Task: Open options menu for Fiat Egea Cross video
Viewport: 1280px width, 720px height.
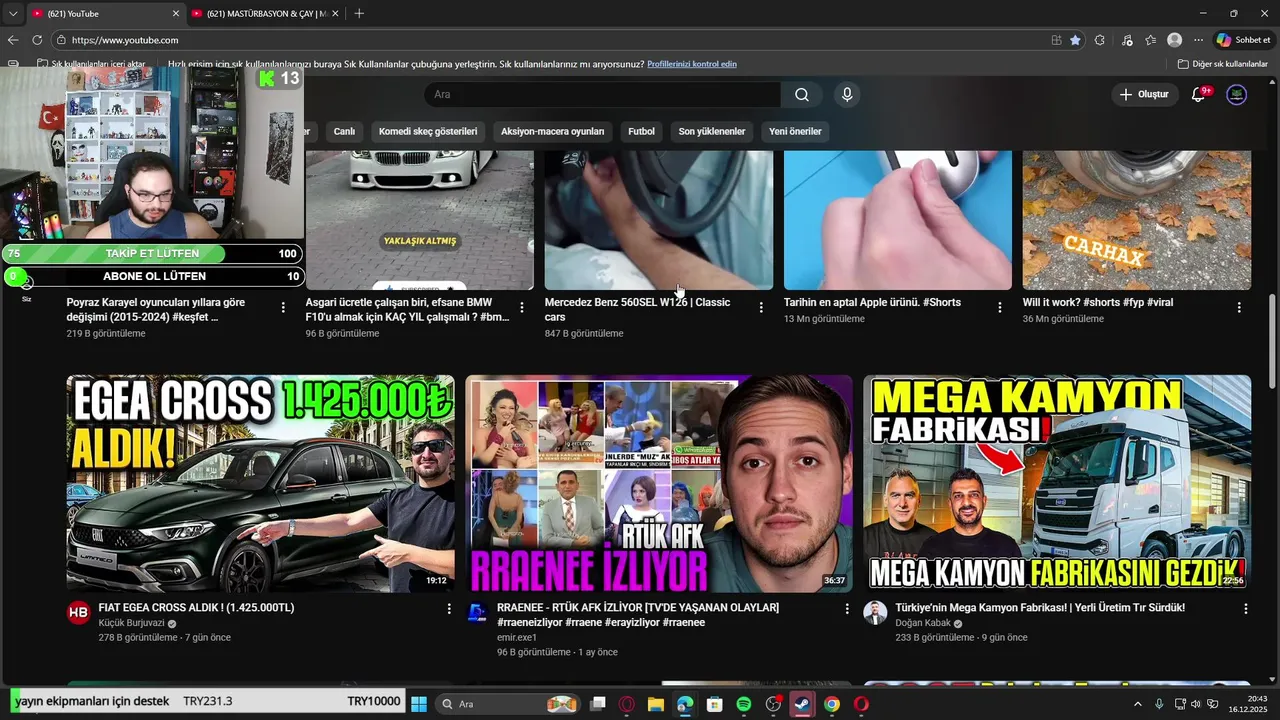Action: point(449,608)
